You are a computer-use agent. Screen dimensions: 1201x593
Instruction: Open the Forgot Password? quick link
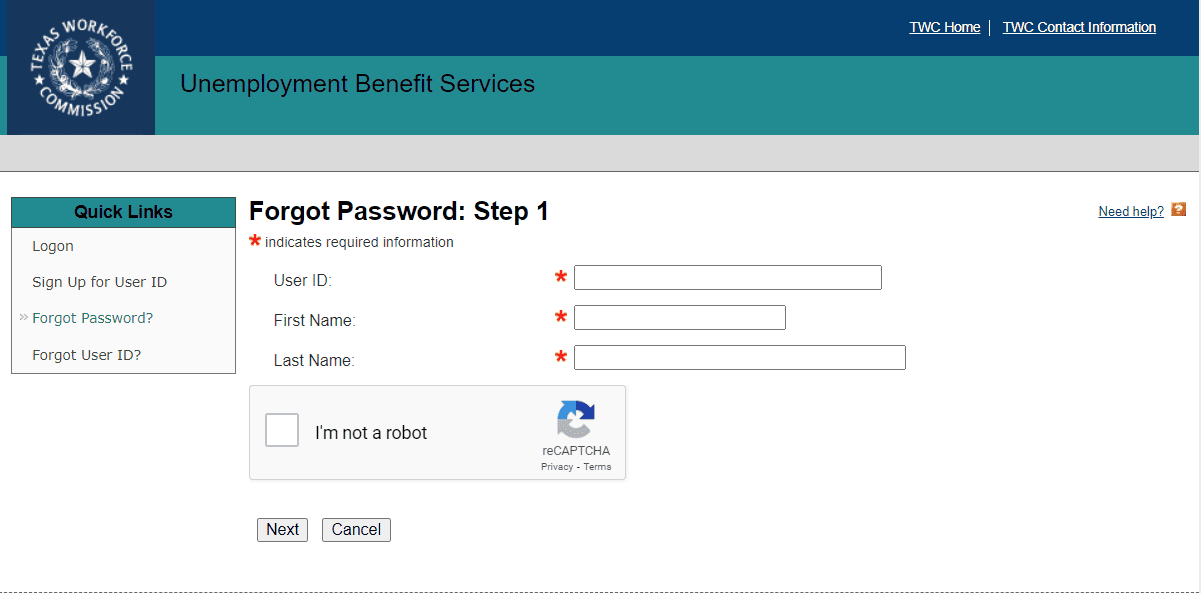[x=92, y=318]
